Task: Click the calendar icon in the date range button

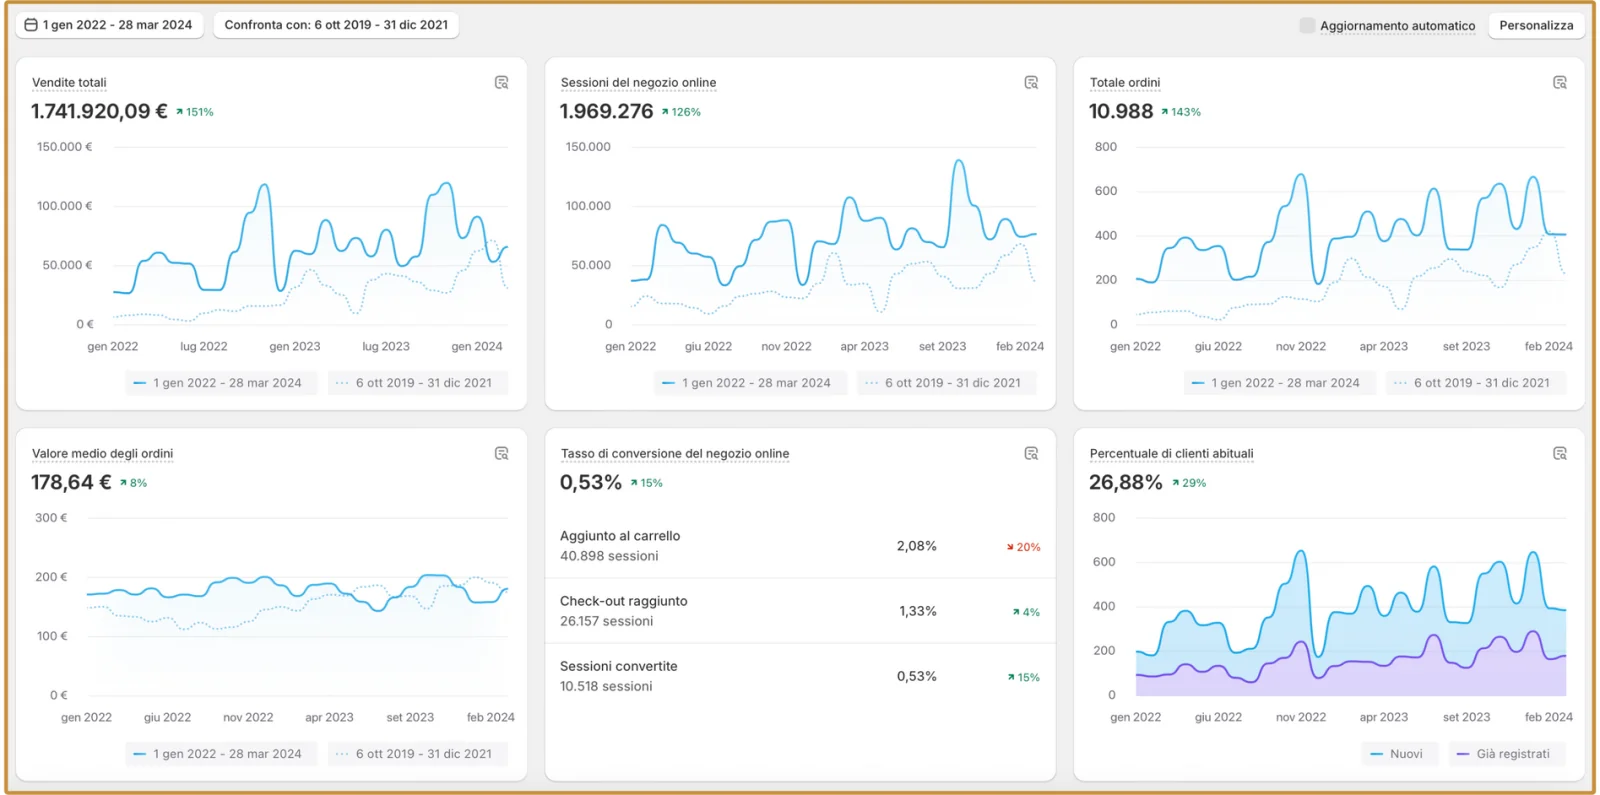Action: (31, 25)
